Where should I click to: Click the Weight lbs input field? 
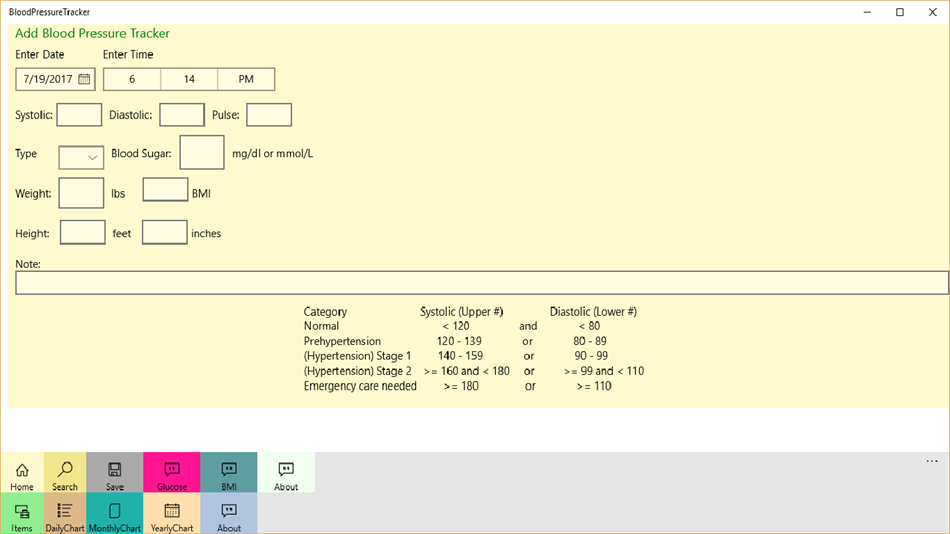pyautogui.click(x=81, y=193)
